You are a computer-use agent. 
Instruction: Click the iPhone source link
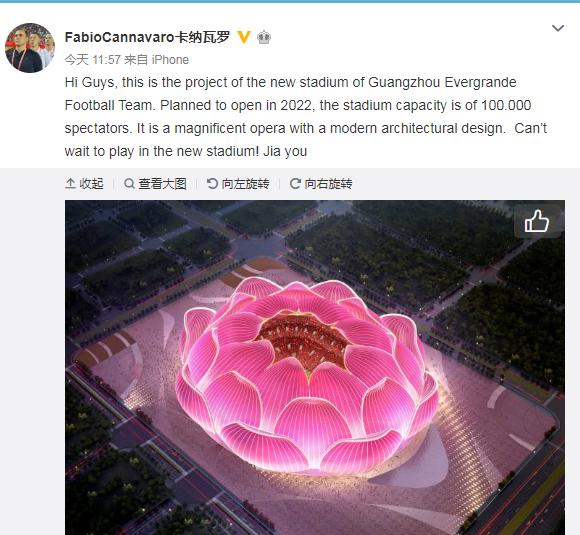pos(170,60)
